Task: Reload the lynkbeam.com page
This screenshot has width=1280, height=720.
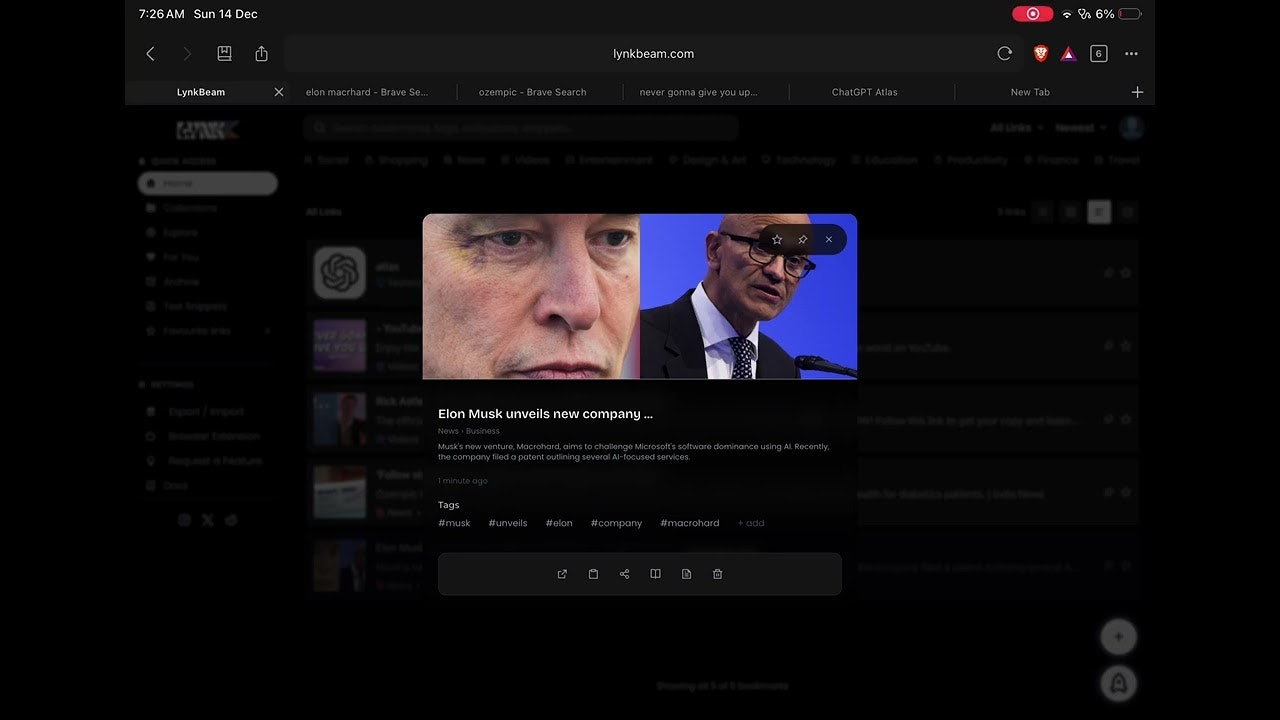Action: click(1004, 54)
